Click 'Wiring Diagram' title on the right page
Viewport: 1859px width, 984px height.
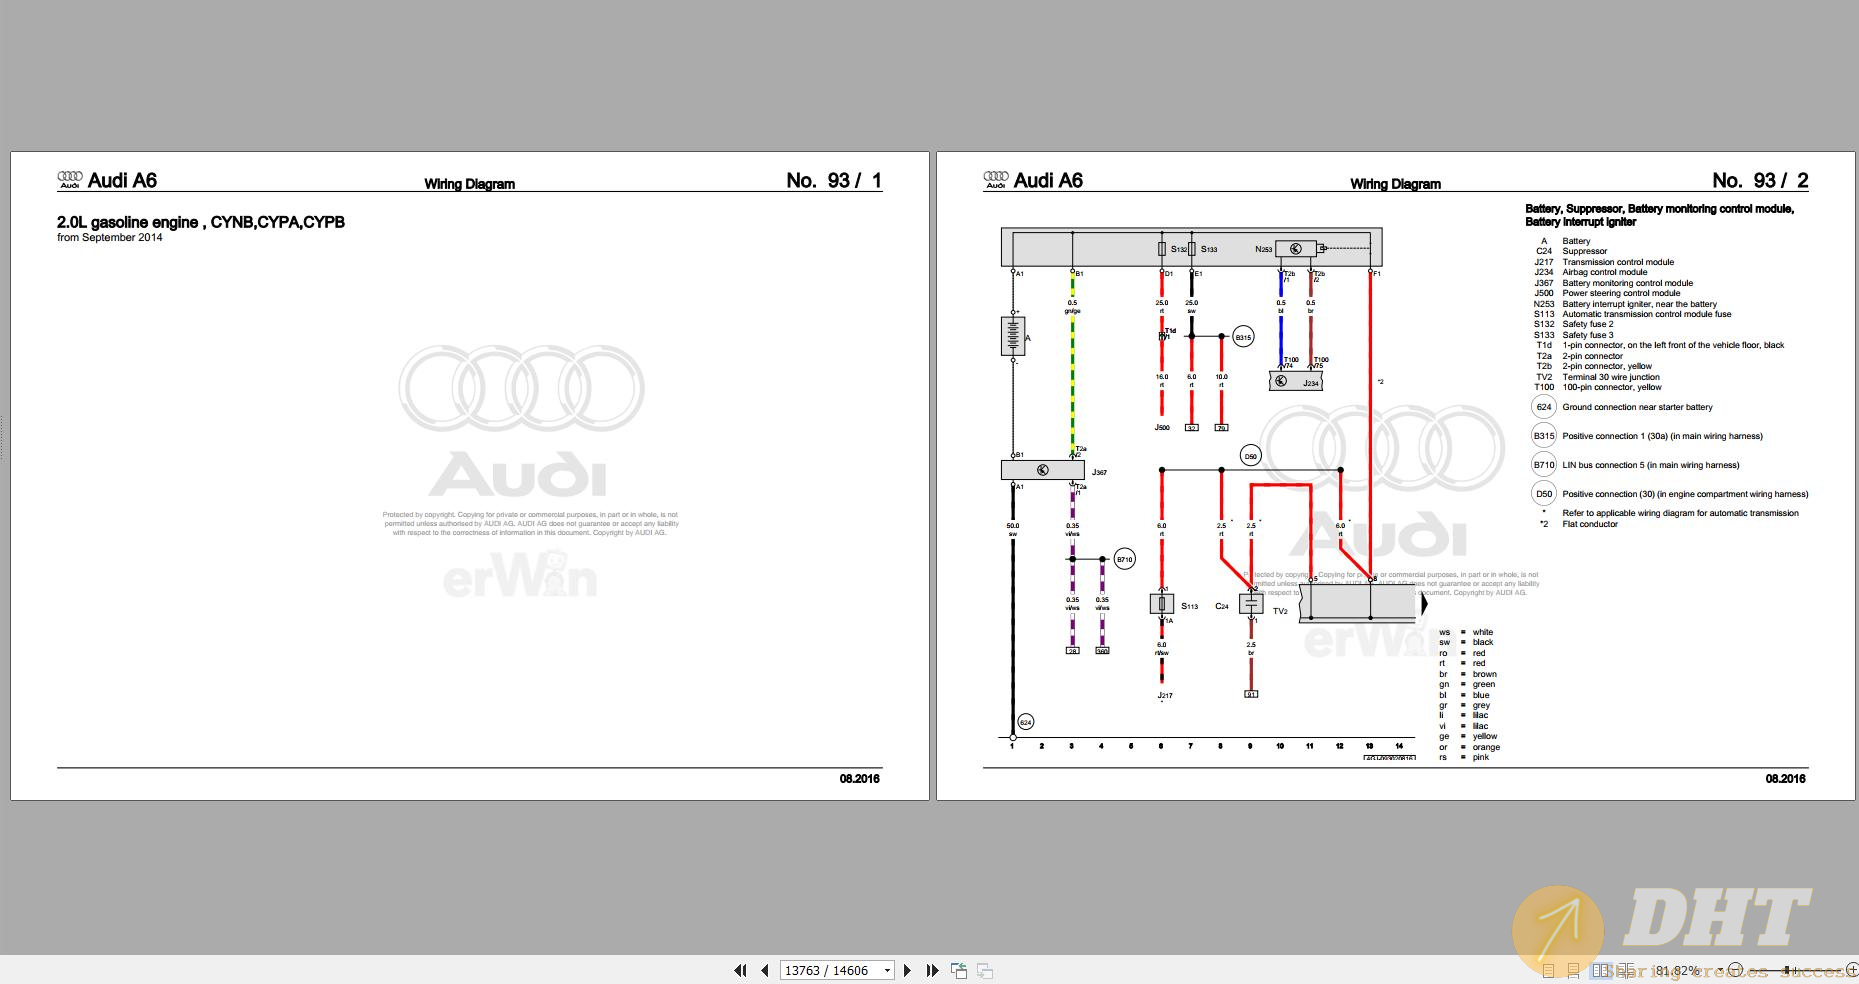coord(1395,184)
